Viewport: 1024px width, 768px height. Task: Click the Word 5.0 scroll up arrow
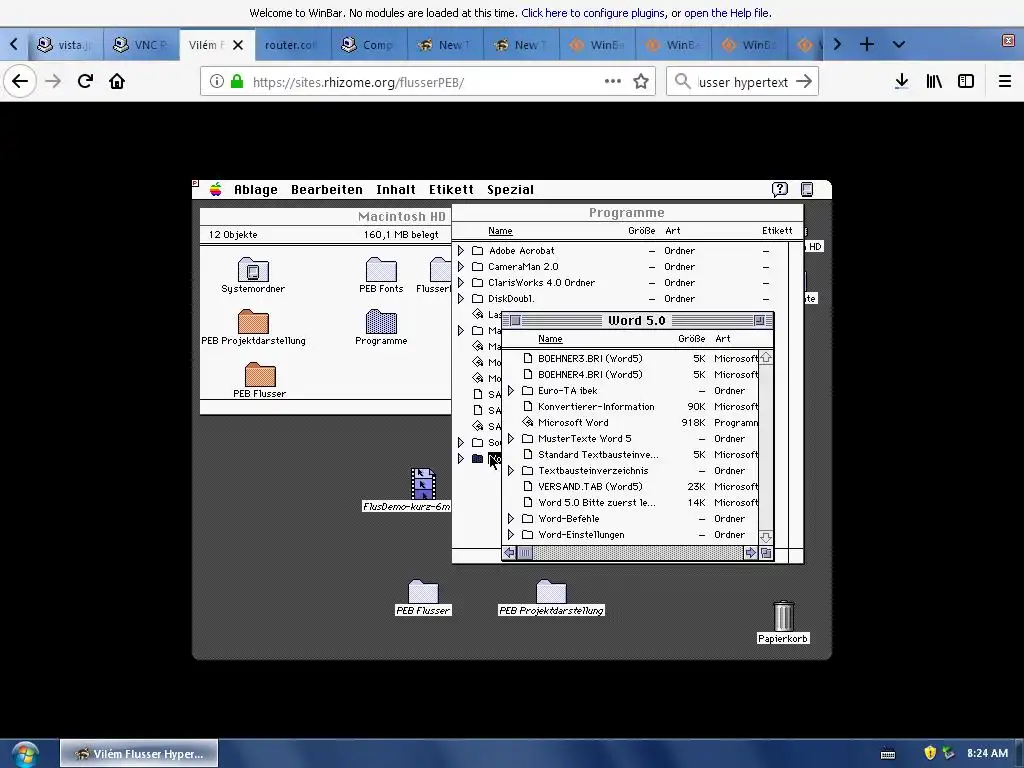click(x=766, y=358)
